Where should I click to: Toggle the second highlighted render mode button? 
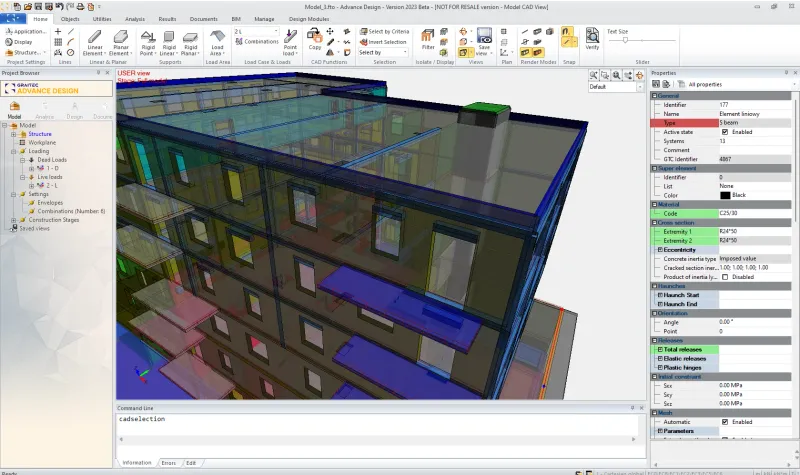click(537, 52)
